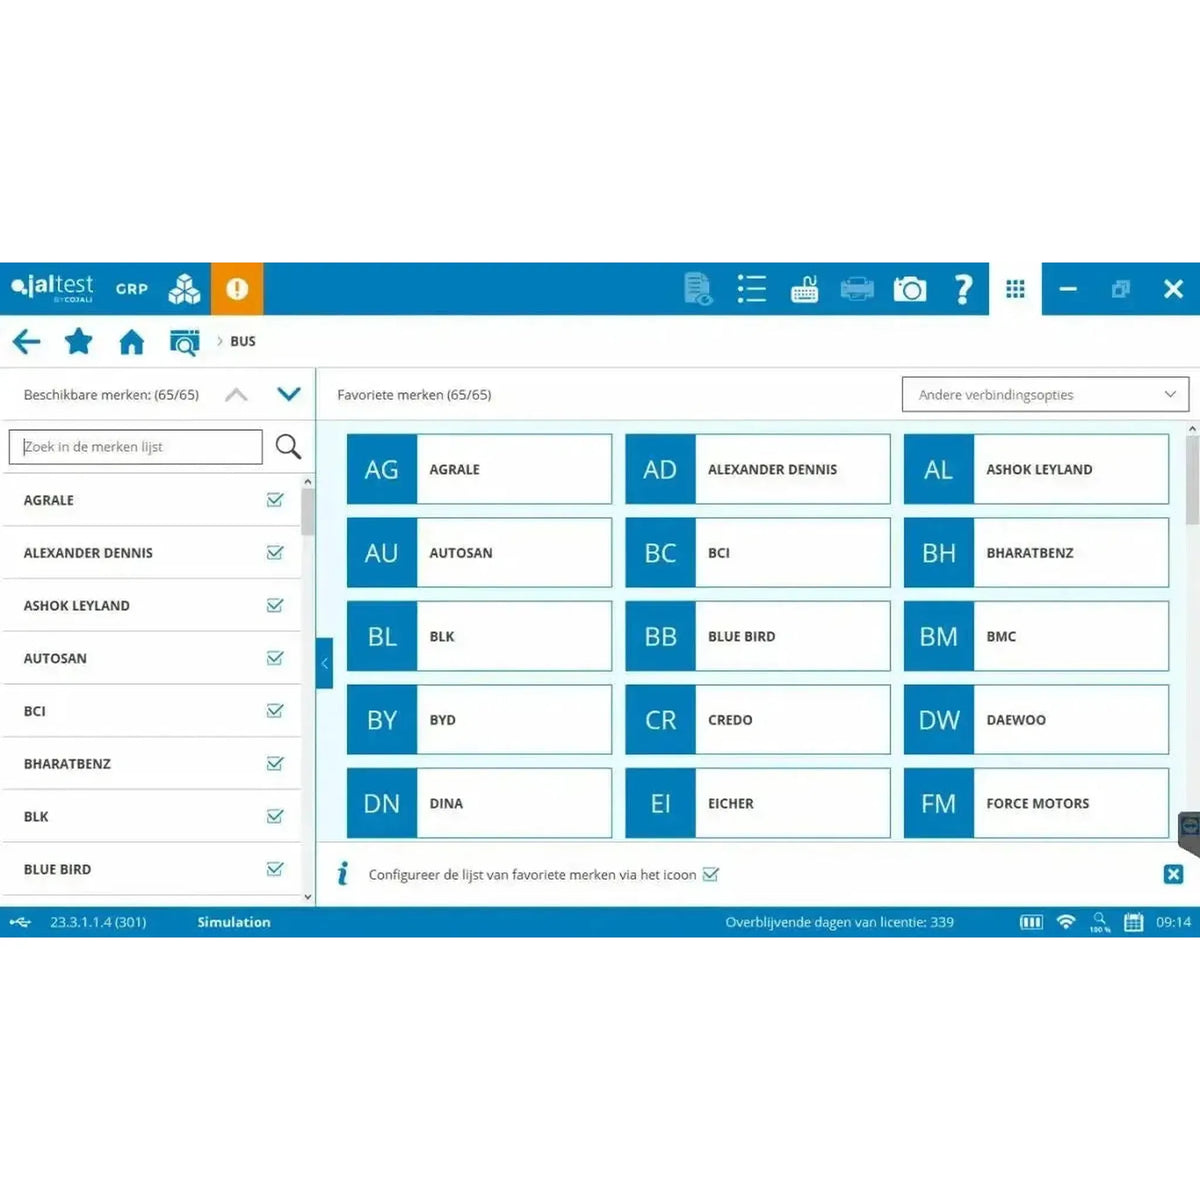The width and height of the screenshot is (1200, 1200).
Task: Open the EICHER brand tile
Action: point(757,803)
